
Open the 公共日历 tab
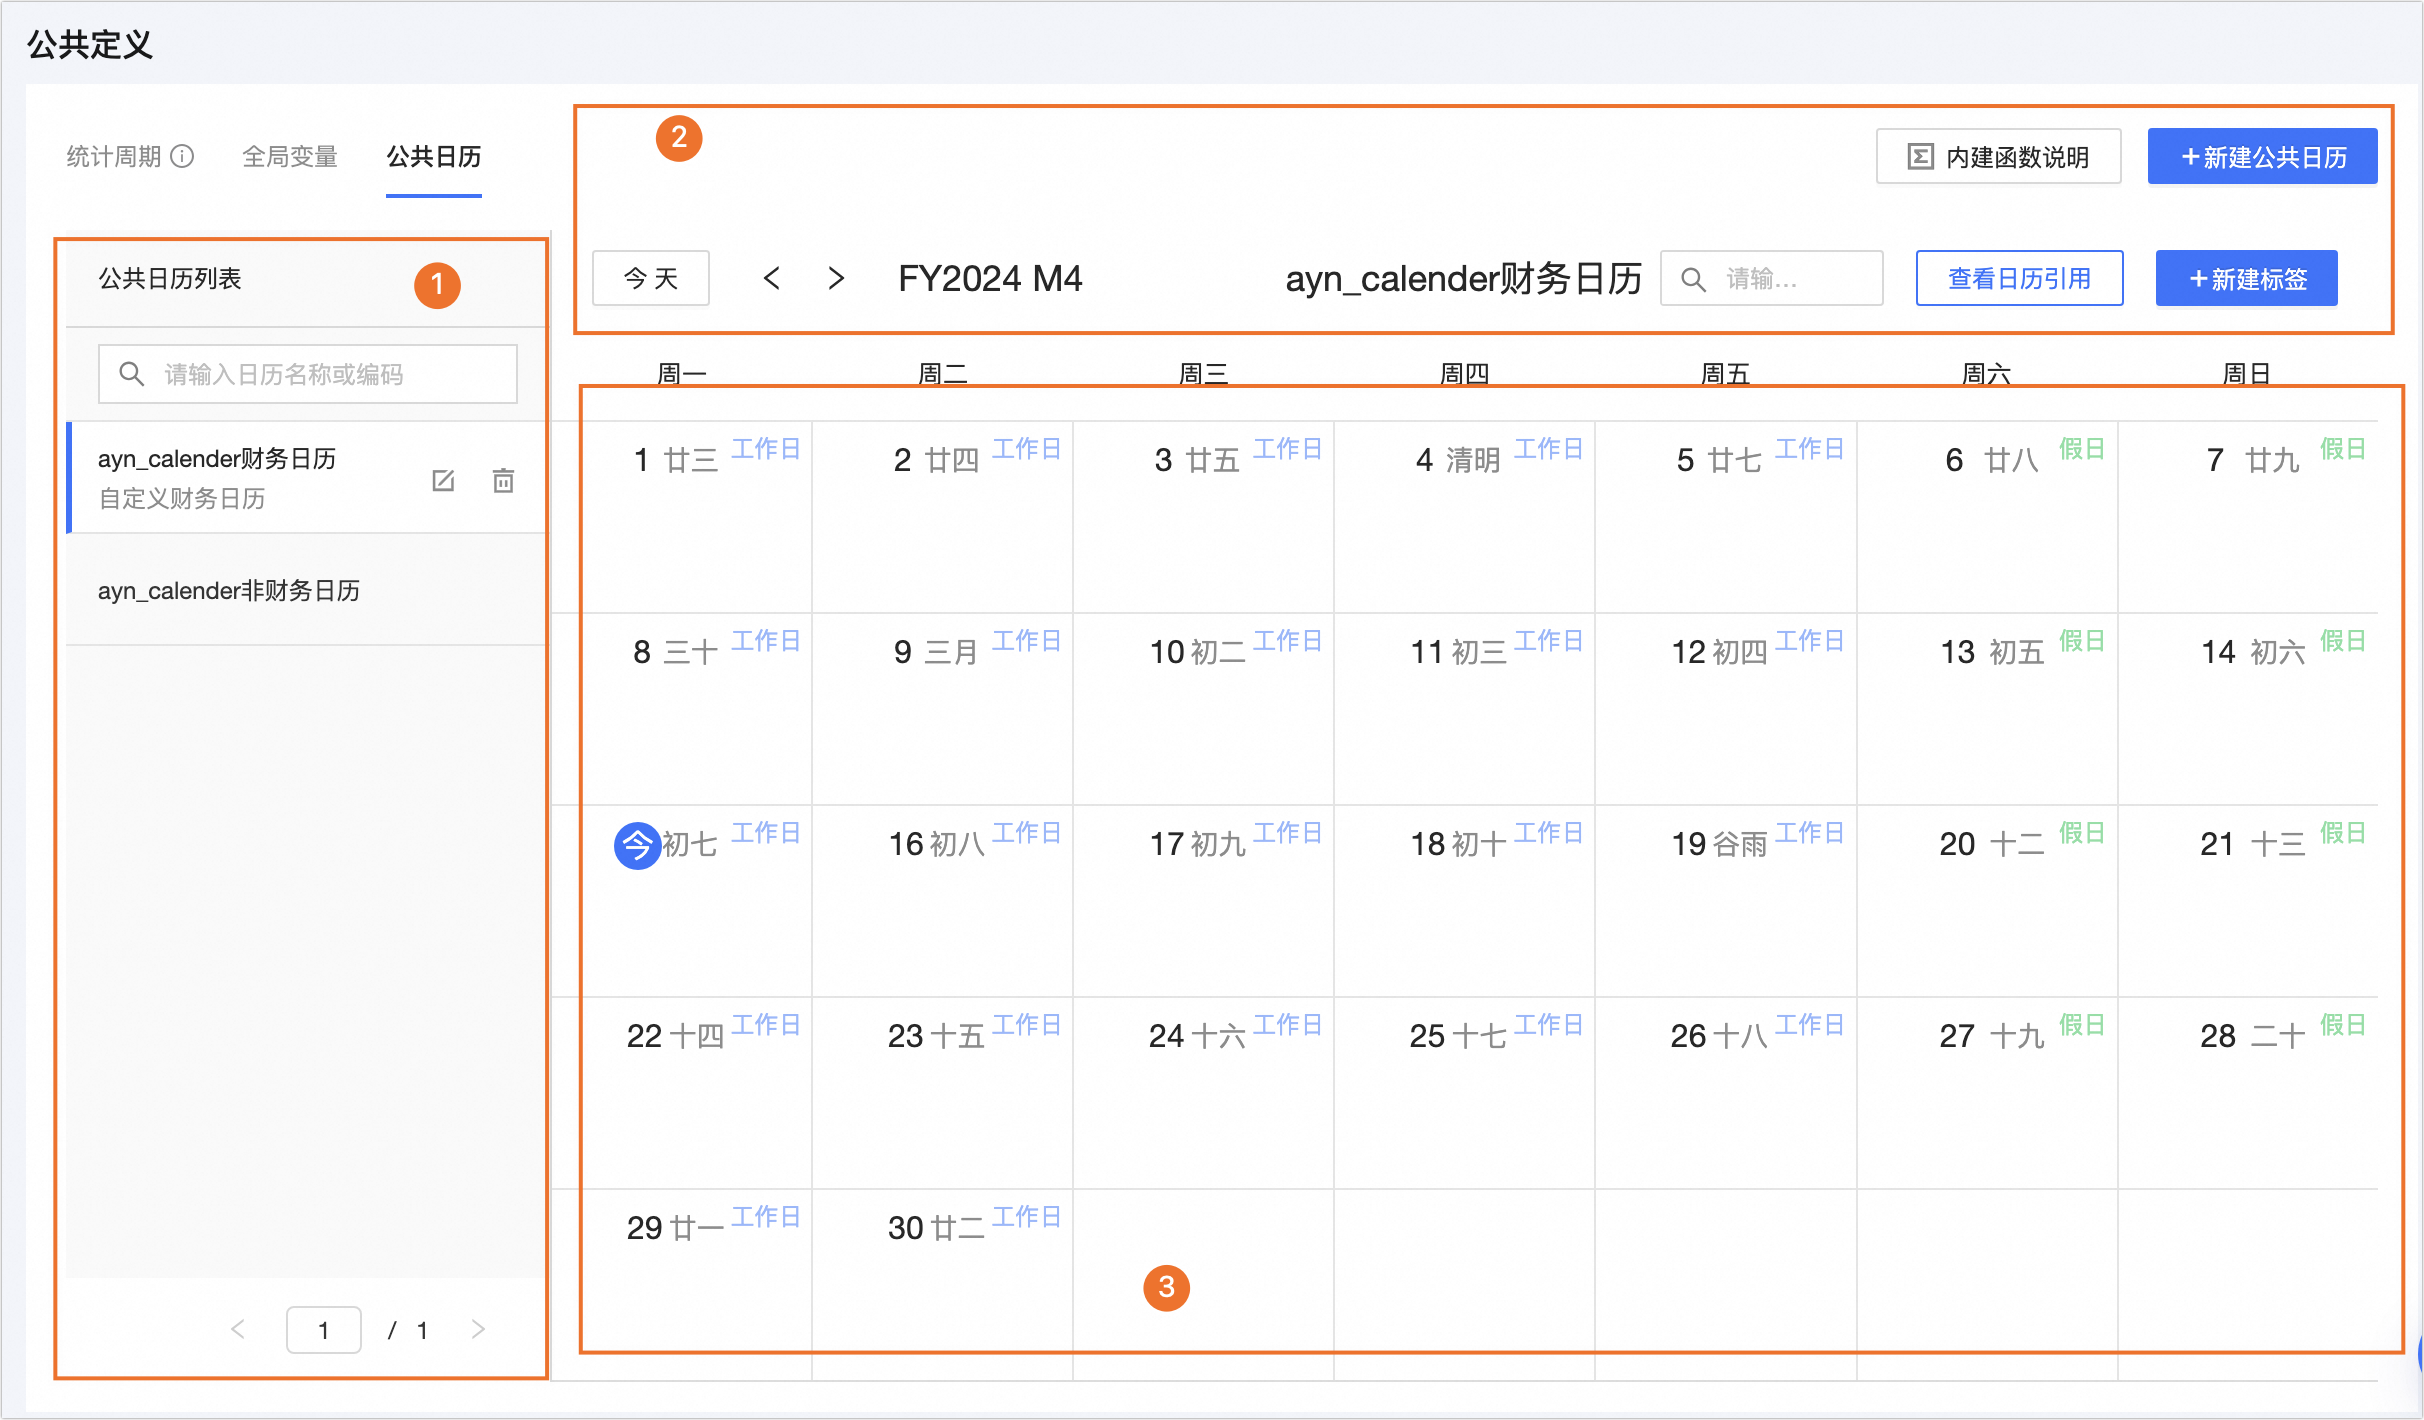tap(434, 157)
